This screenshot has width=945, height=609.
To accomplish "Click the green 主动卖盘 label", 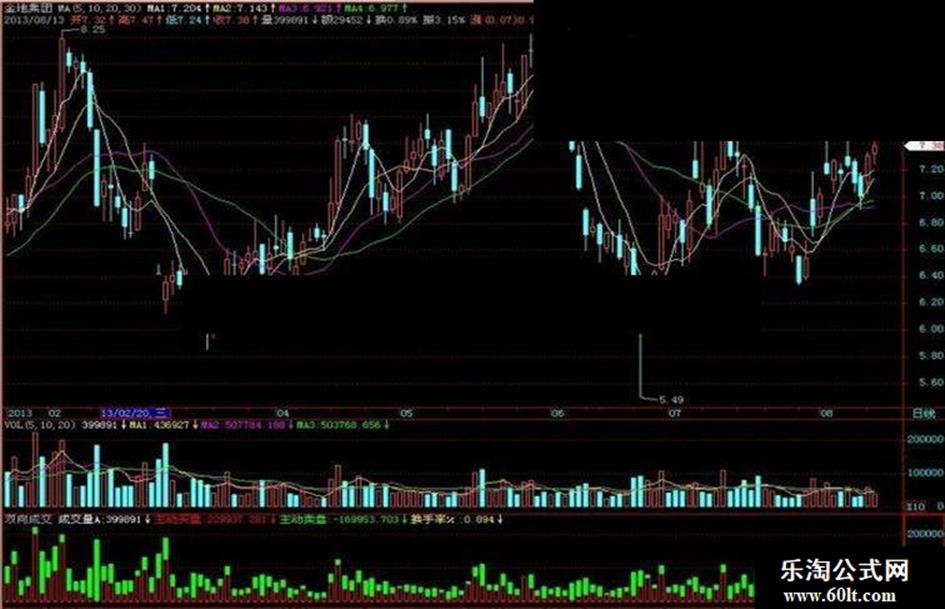I will (302, 519).
